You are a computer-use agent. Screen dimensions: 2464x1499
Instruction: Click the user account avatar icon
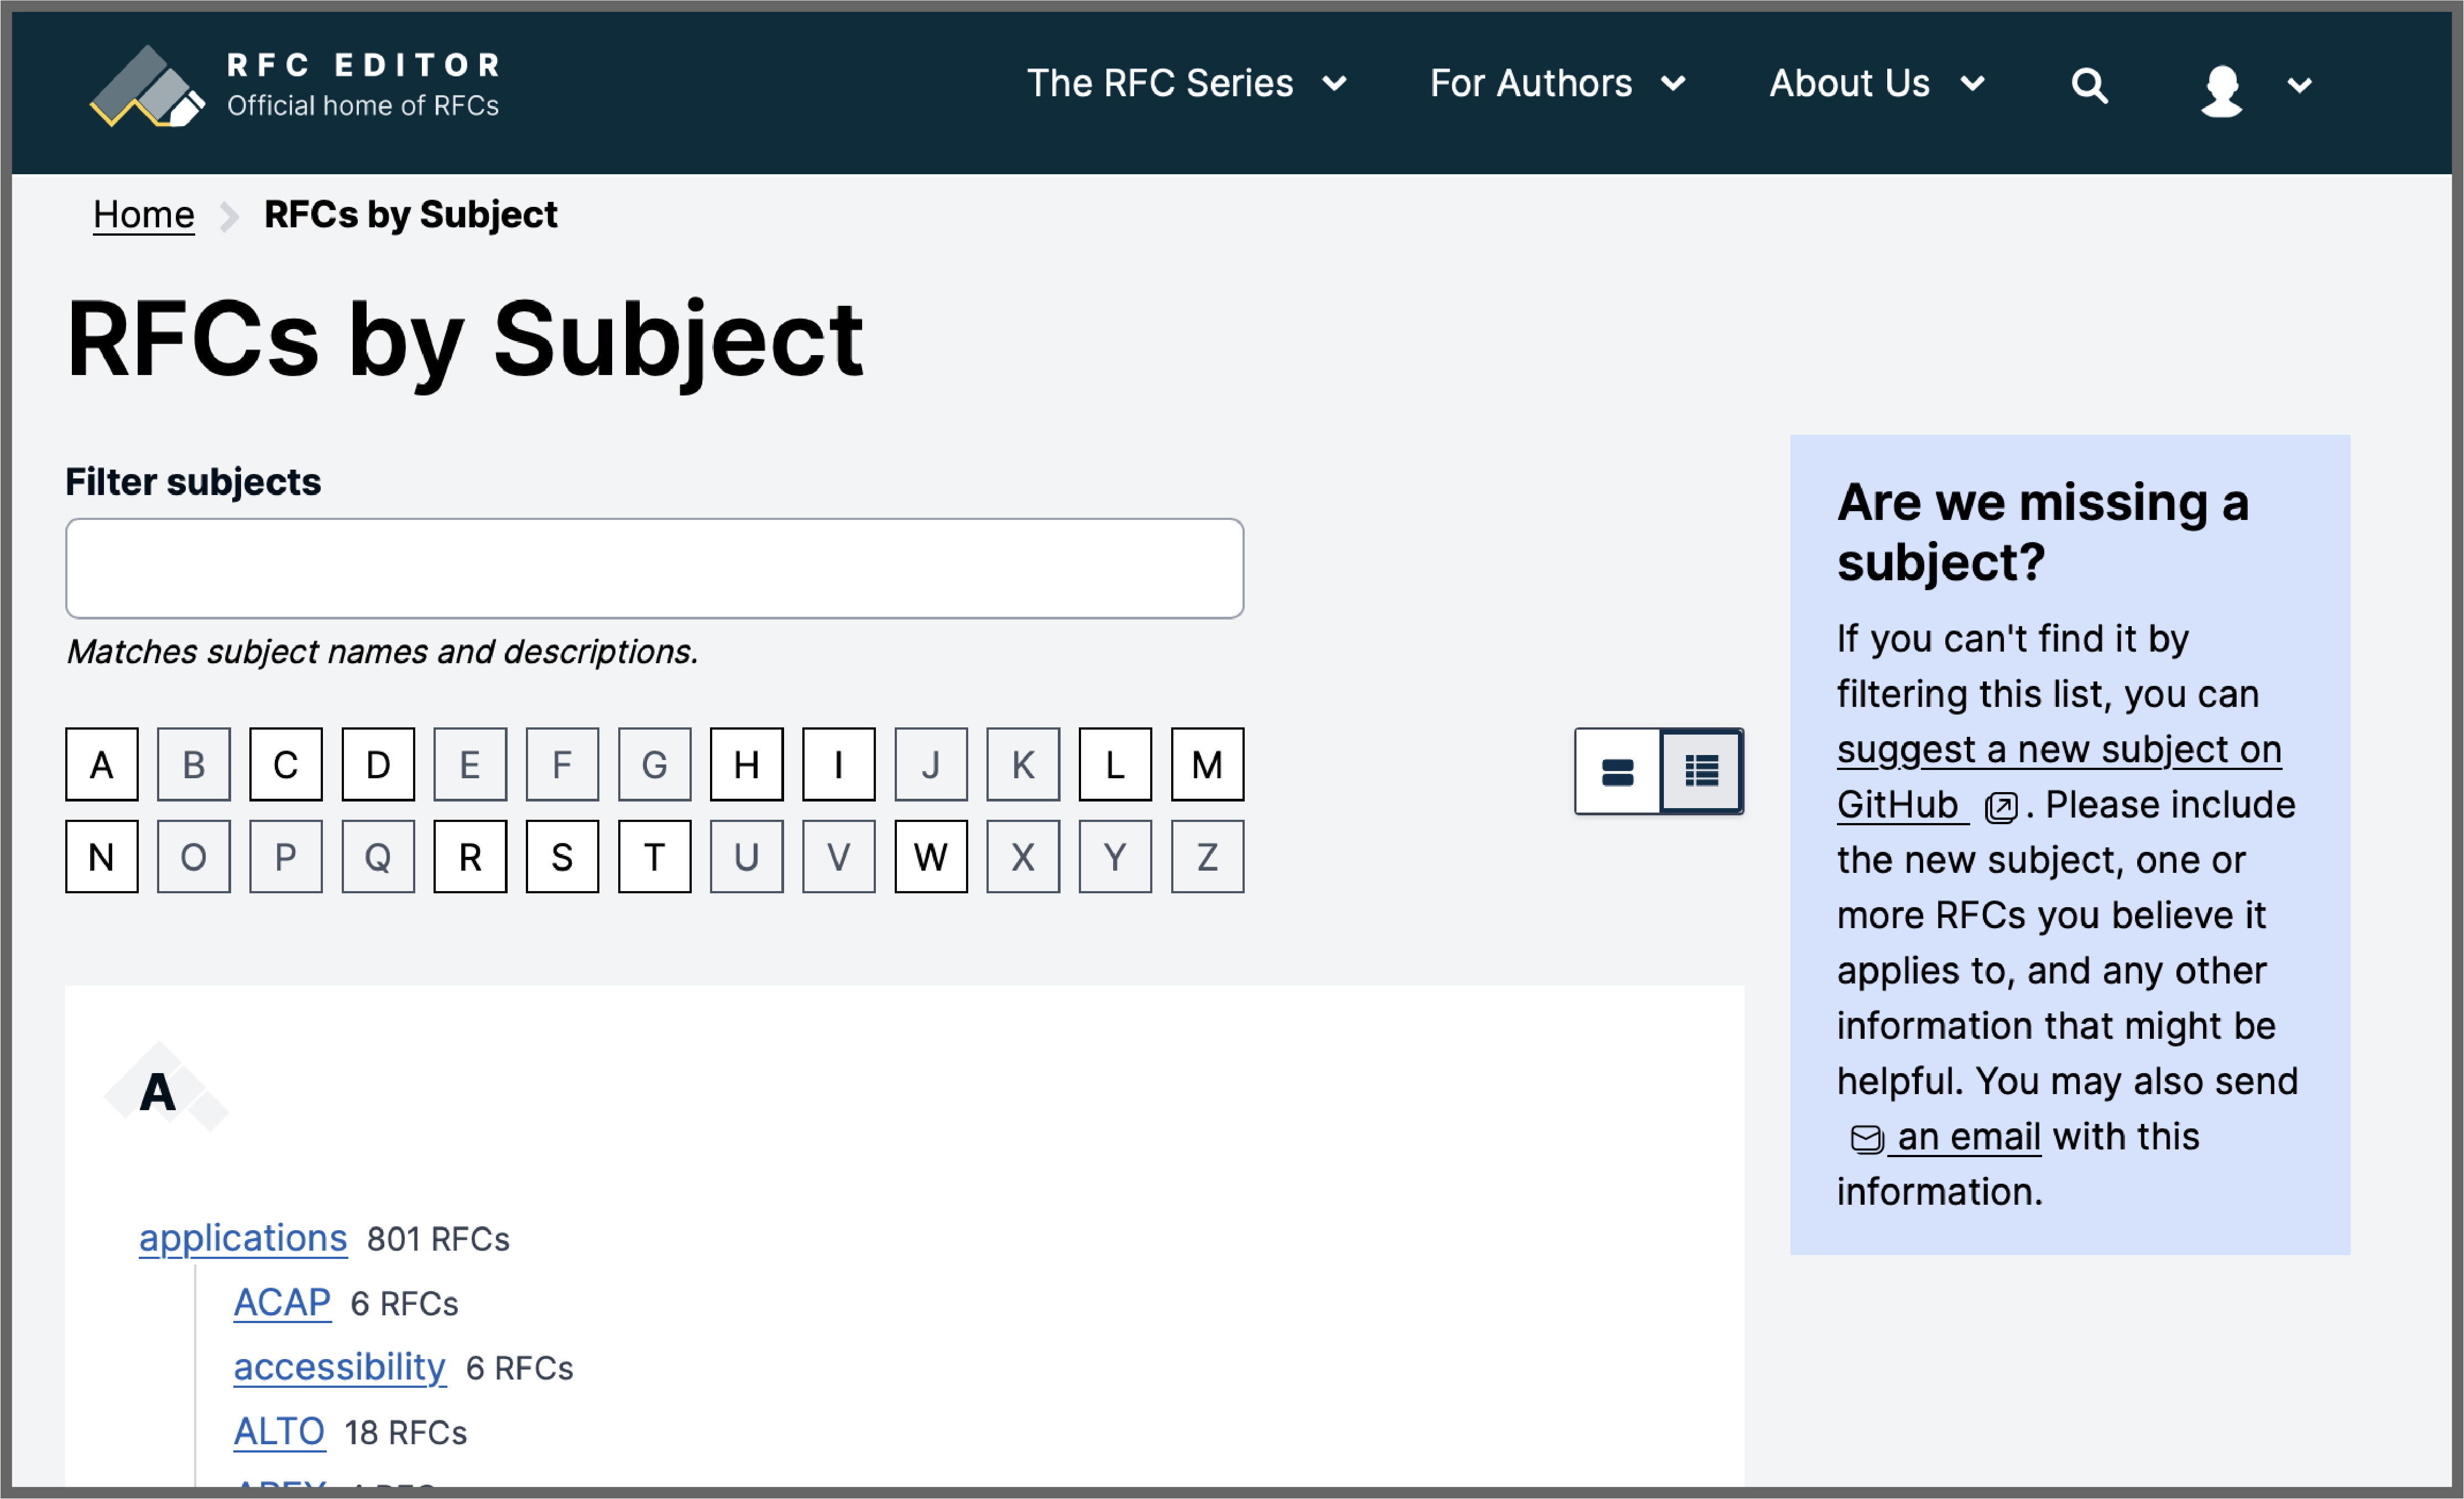(x=2221, y=90)
